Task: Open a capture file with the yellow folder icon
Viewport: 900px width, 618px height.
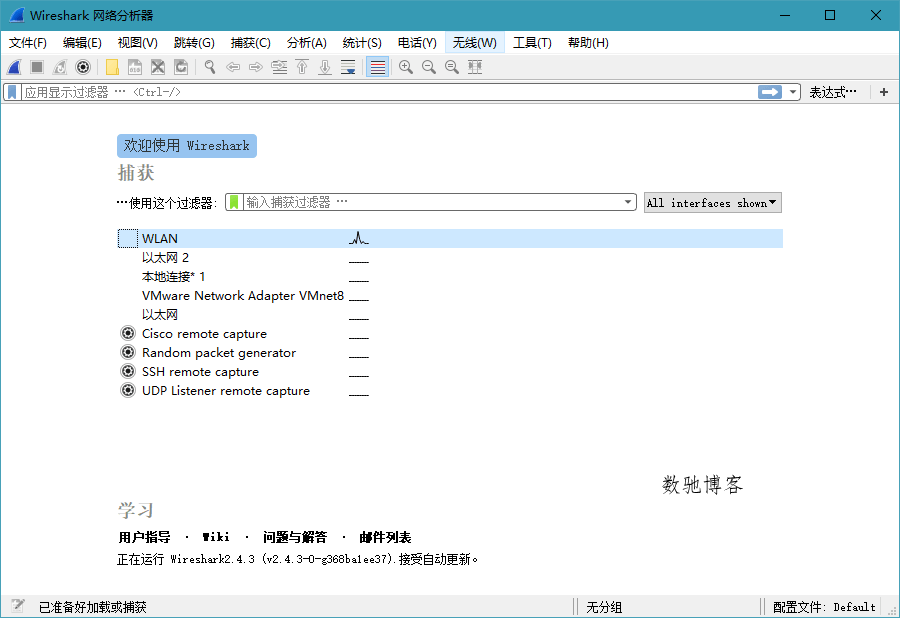Action: tap(112, 67)
